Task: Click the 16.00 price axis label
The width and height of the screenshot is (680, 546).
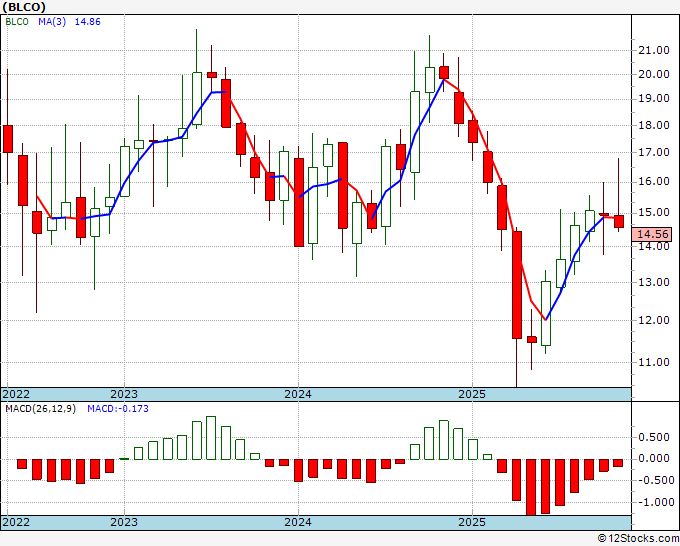Action: tap(654, 181)
